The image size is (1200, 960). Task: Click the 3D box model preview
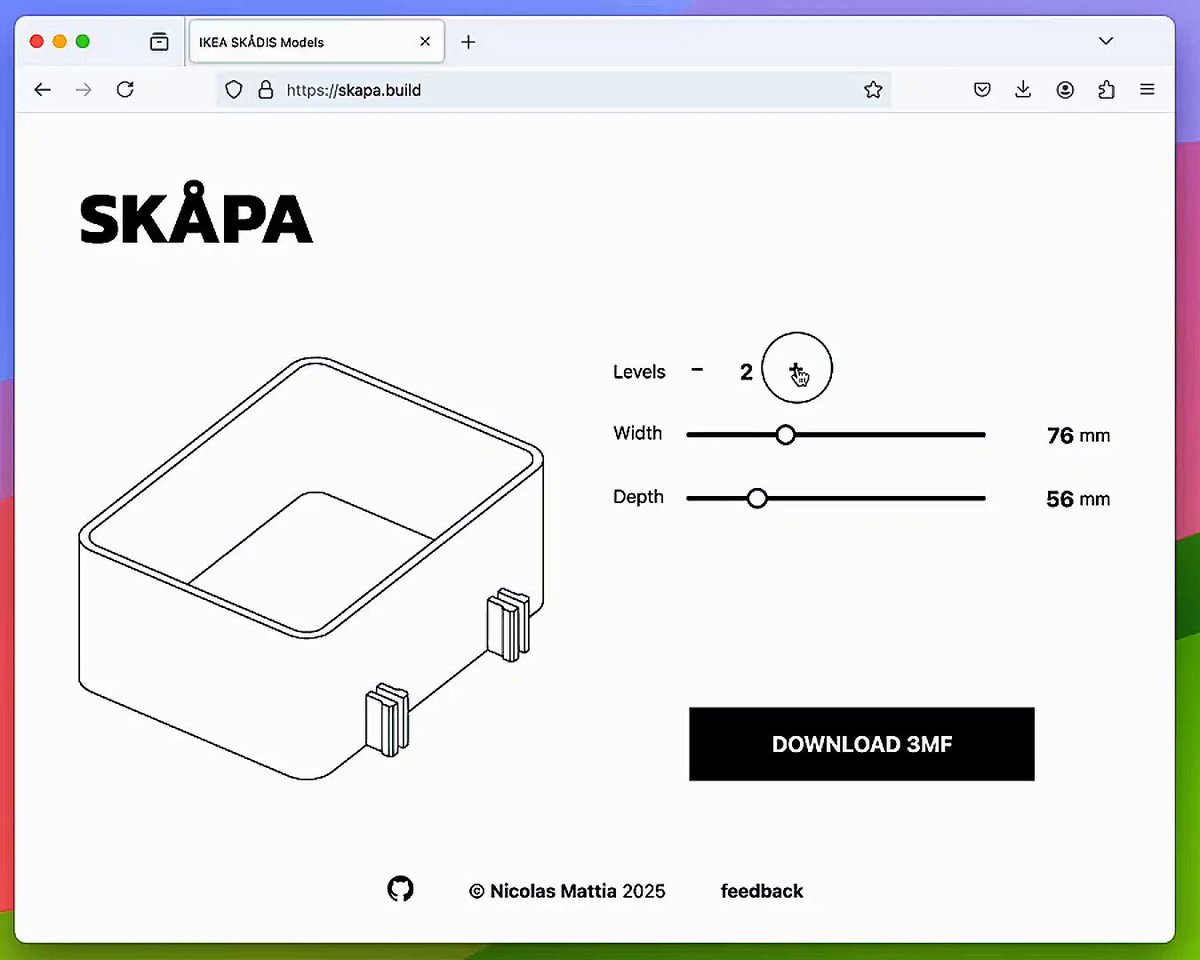[311, 568]
